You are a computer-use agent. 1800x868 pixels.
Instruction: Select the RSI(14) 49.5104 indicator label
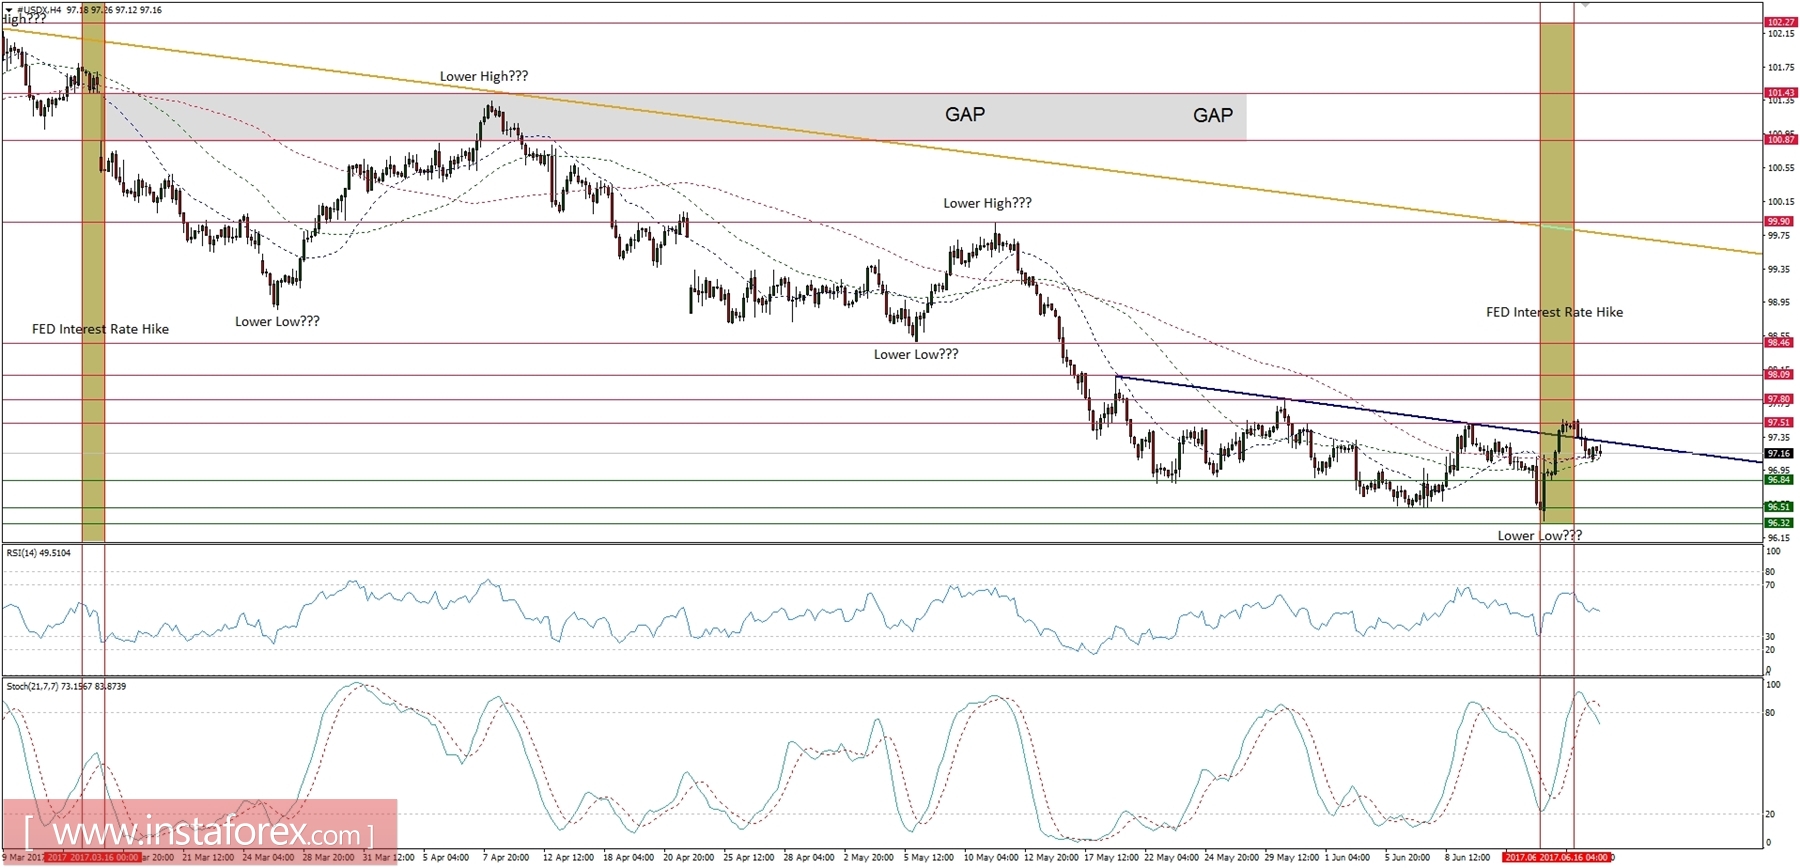[x=39, y=553]
